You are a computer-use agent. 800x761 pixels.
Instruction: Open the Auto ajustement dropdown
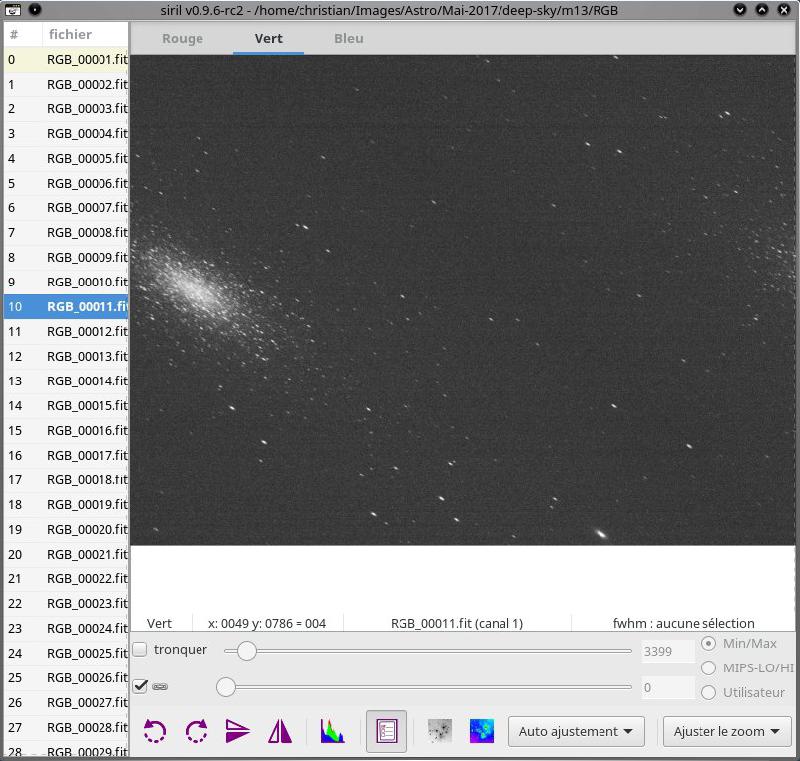point(576,731)
